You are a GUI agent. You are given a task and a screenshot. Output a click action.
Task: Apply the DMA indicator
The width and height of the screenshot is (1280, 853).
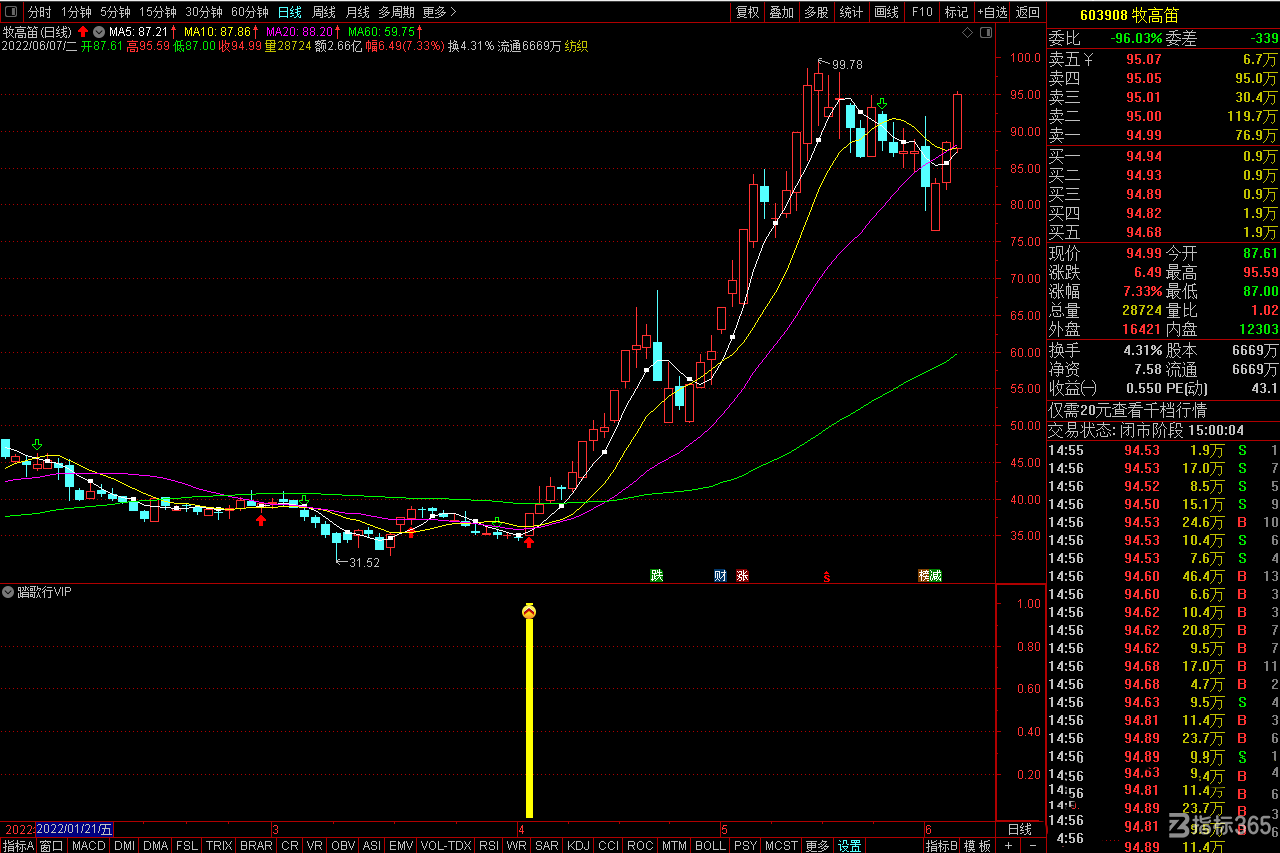tap(156, 845)
